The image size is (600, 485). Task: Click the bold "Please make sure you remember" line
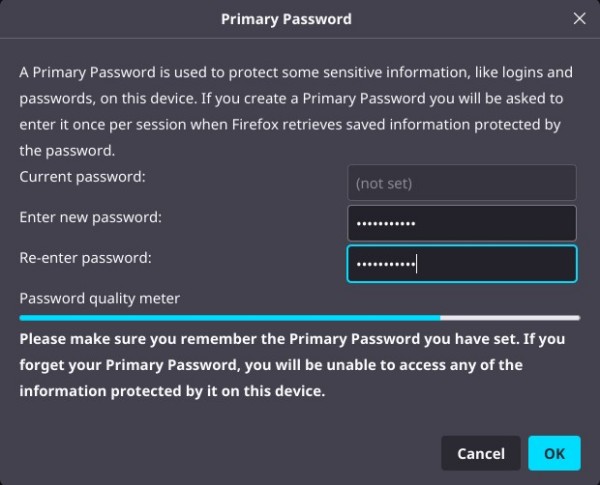(x=280, y=339)
